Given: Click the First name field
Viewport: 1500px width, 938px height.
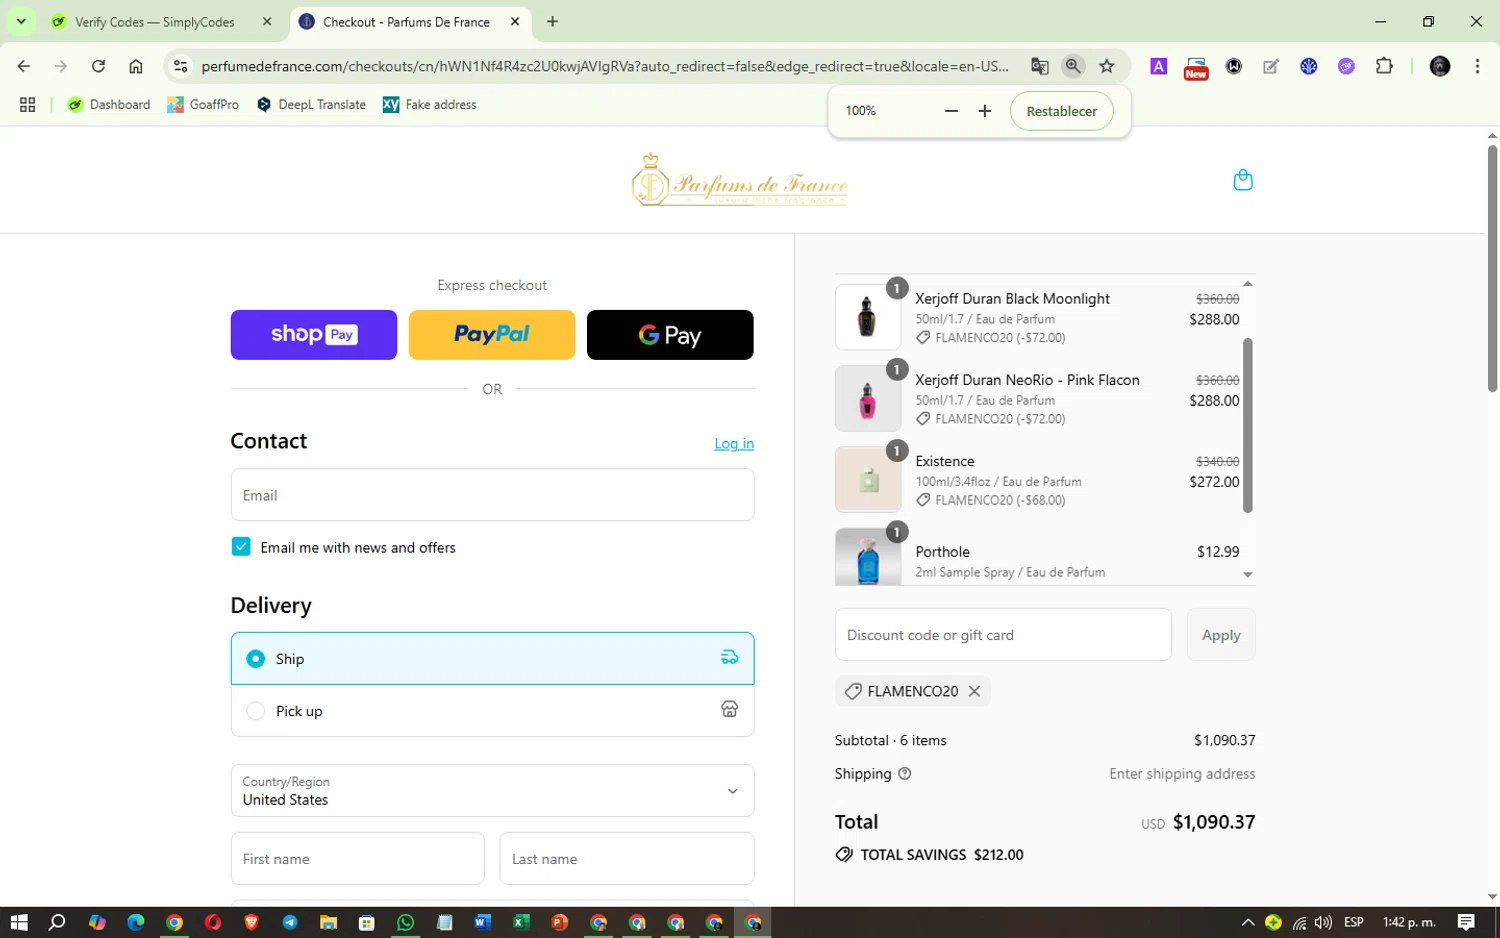Looking at the screenshot, I should (357, 859).
